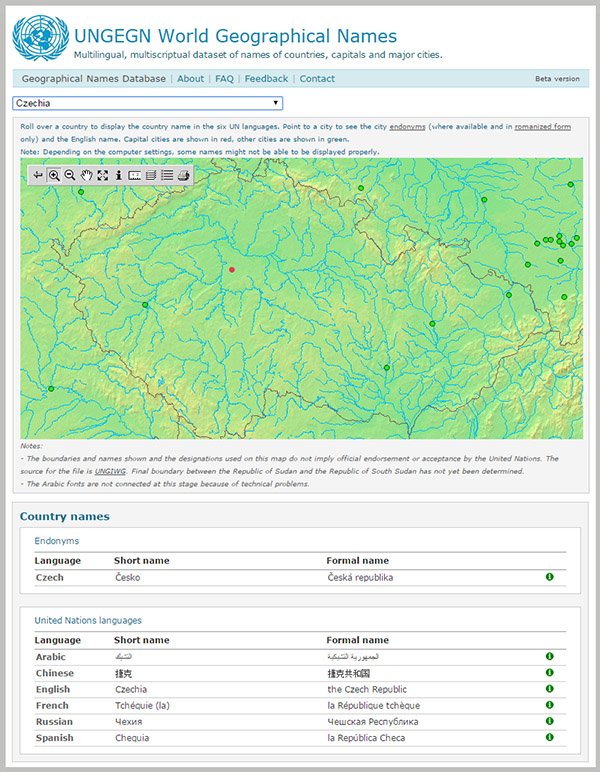Select the Chinese short name '捷克'
Screen dimensions: 600x772
(x=124, y=673)
